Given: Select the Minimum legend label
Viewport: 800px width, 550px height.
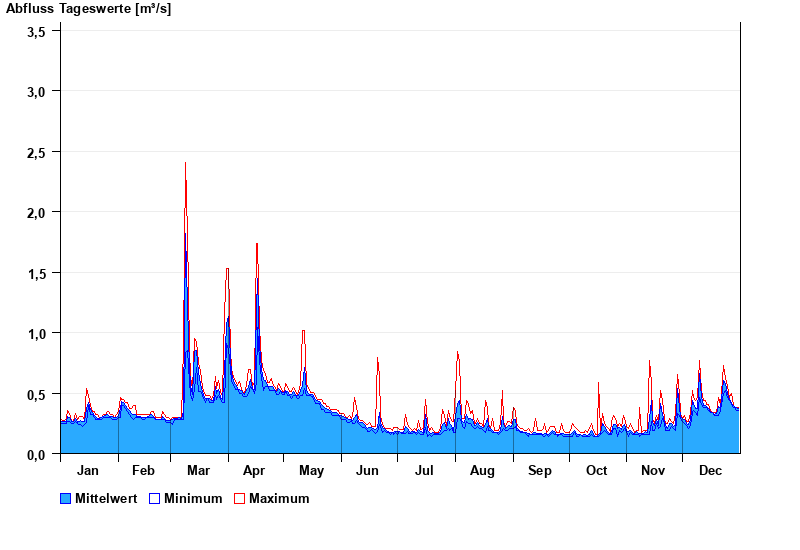Looking at the screenshot, I should point(193,498).
